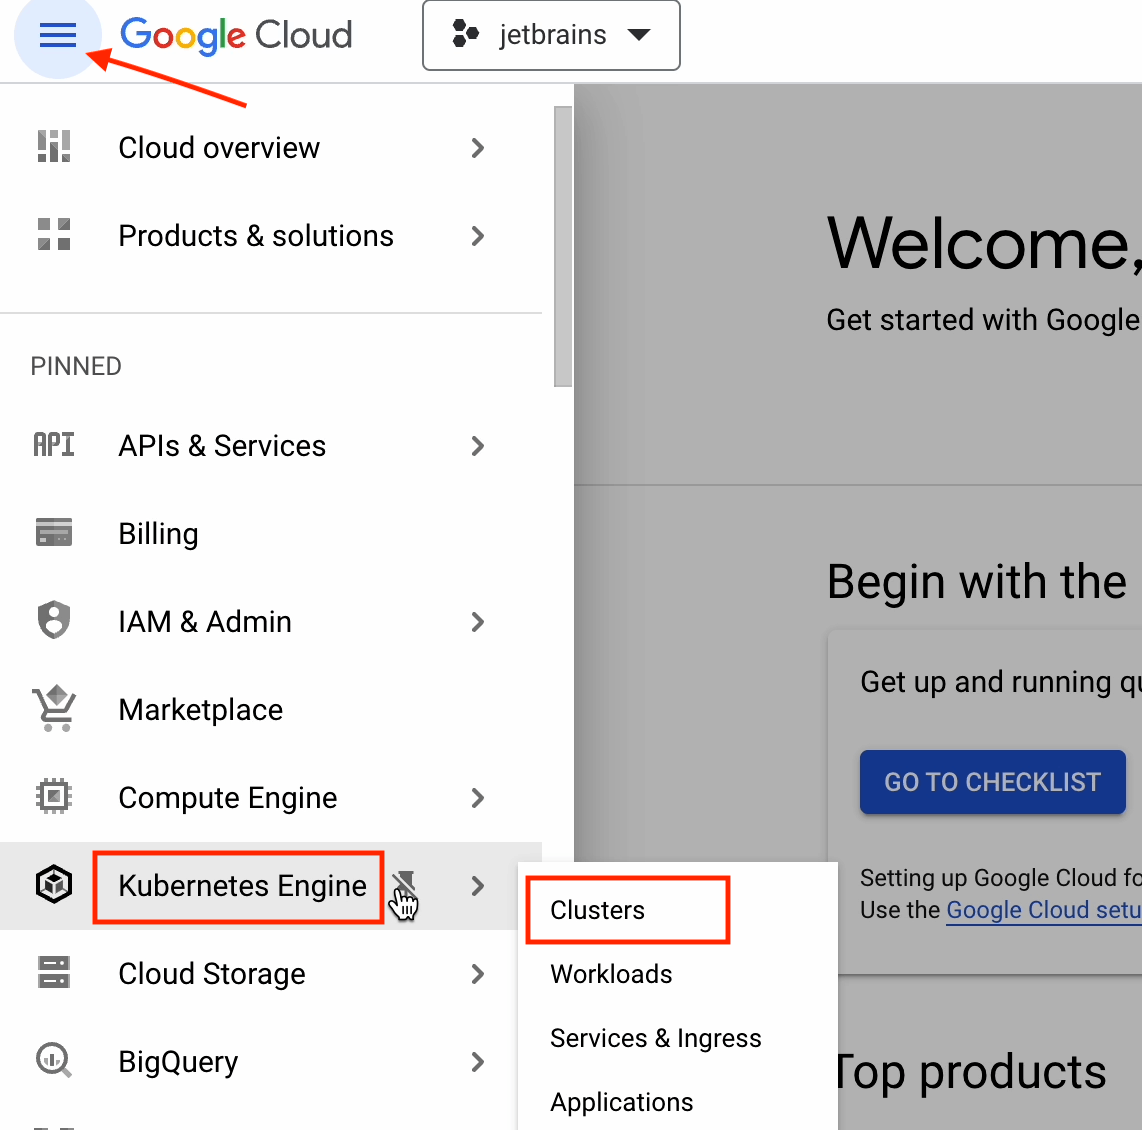Expand the Cloud overview submenu arrow
Screen dimensions: 1142x1130
(478, 148)
